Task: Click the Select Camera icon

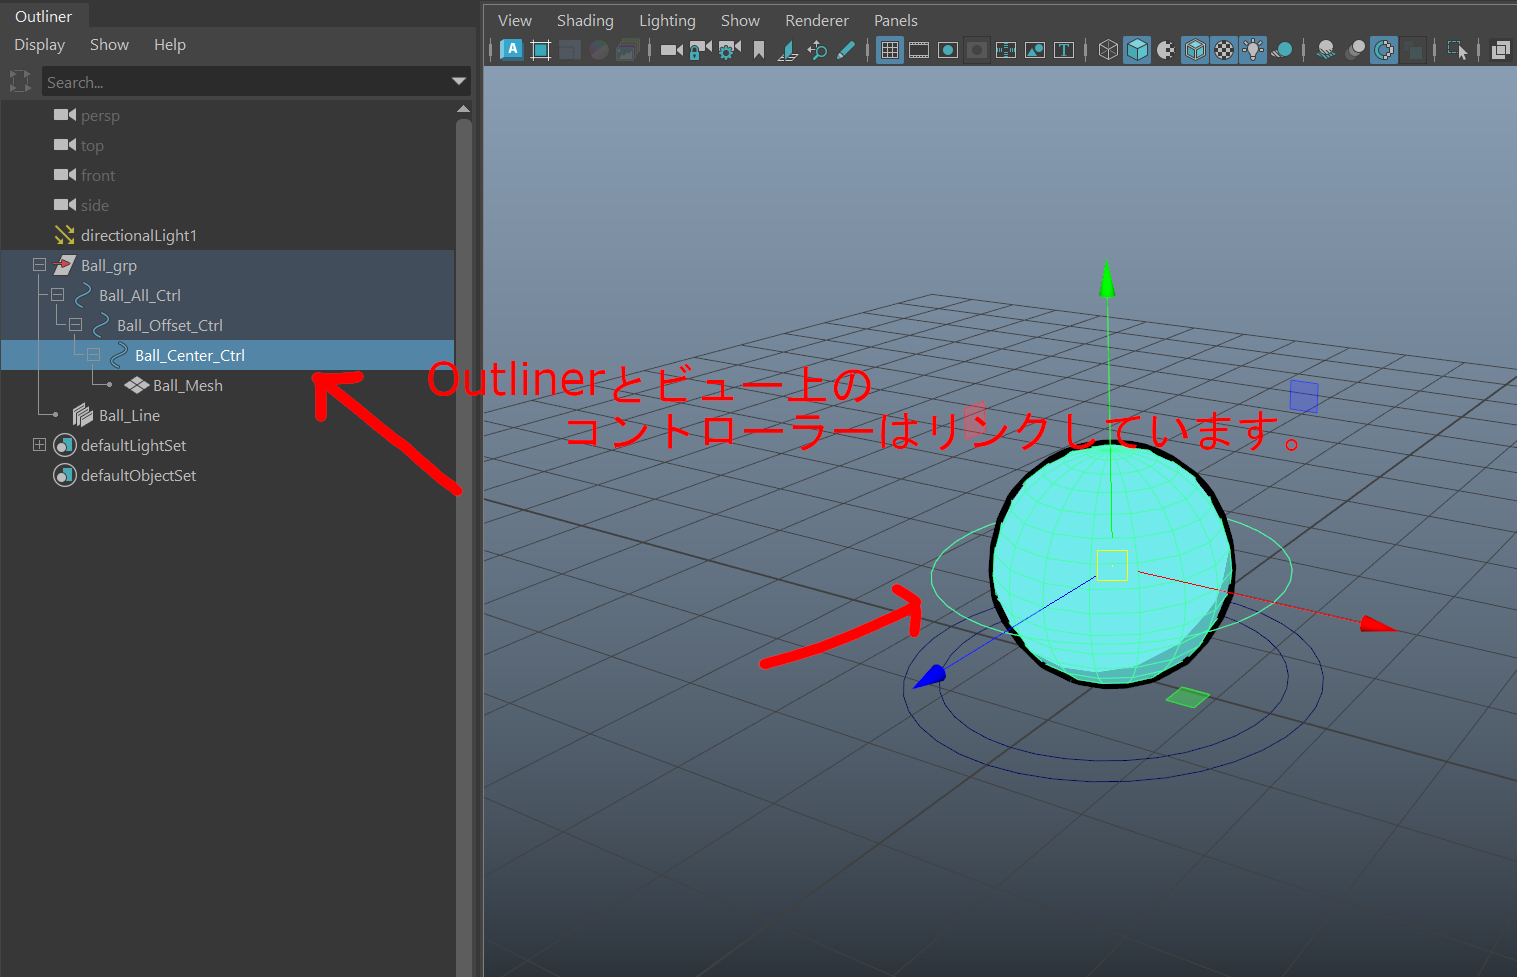Action: point(672,50)
